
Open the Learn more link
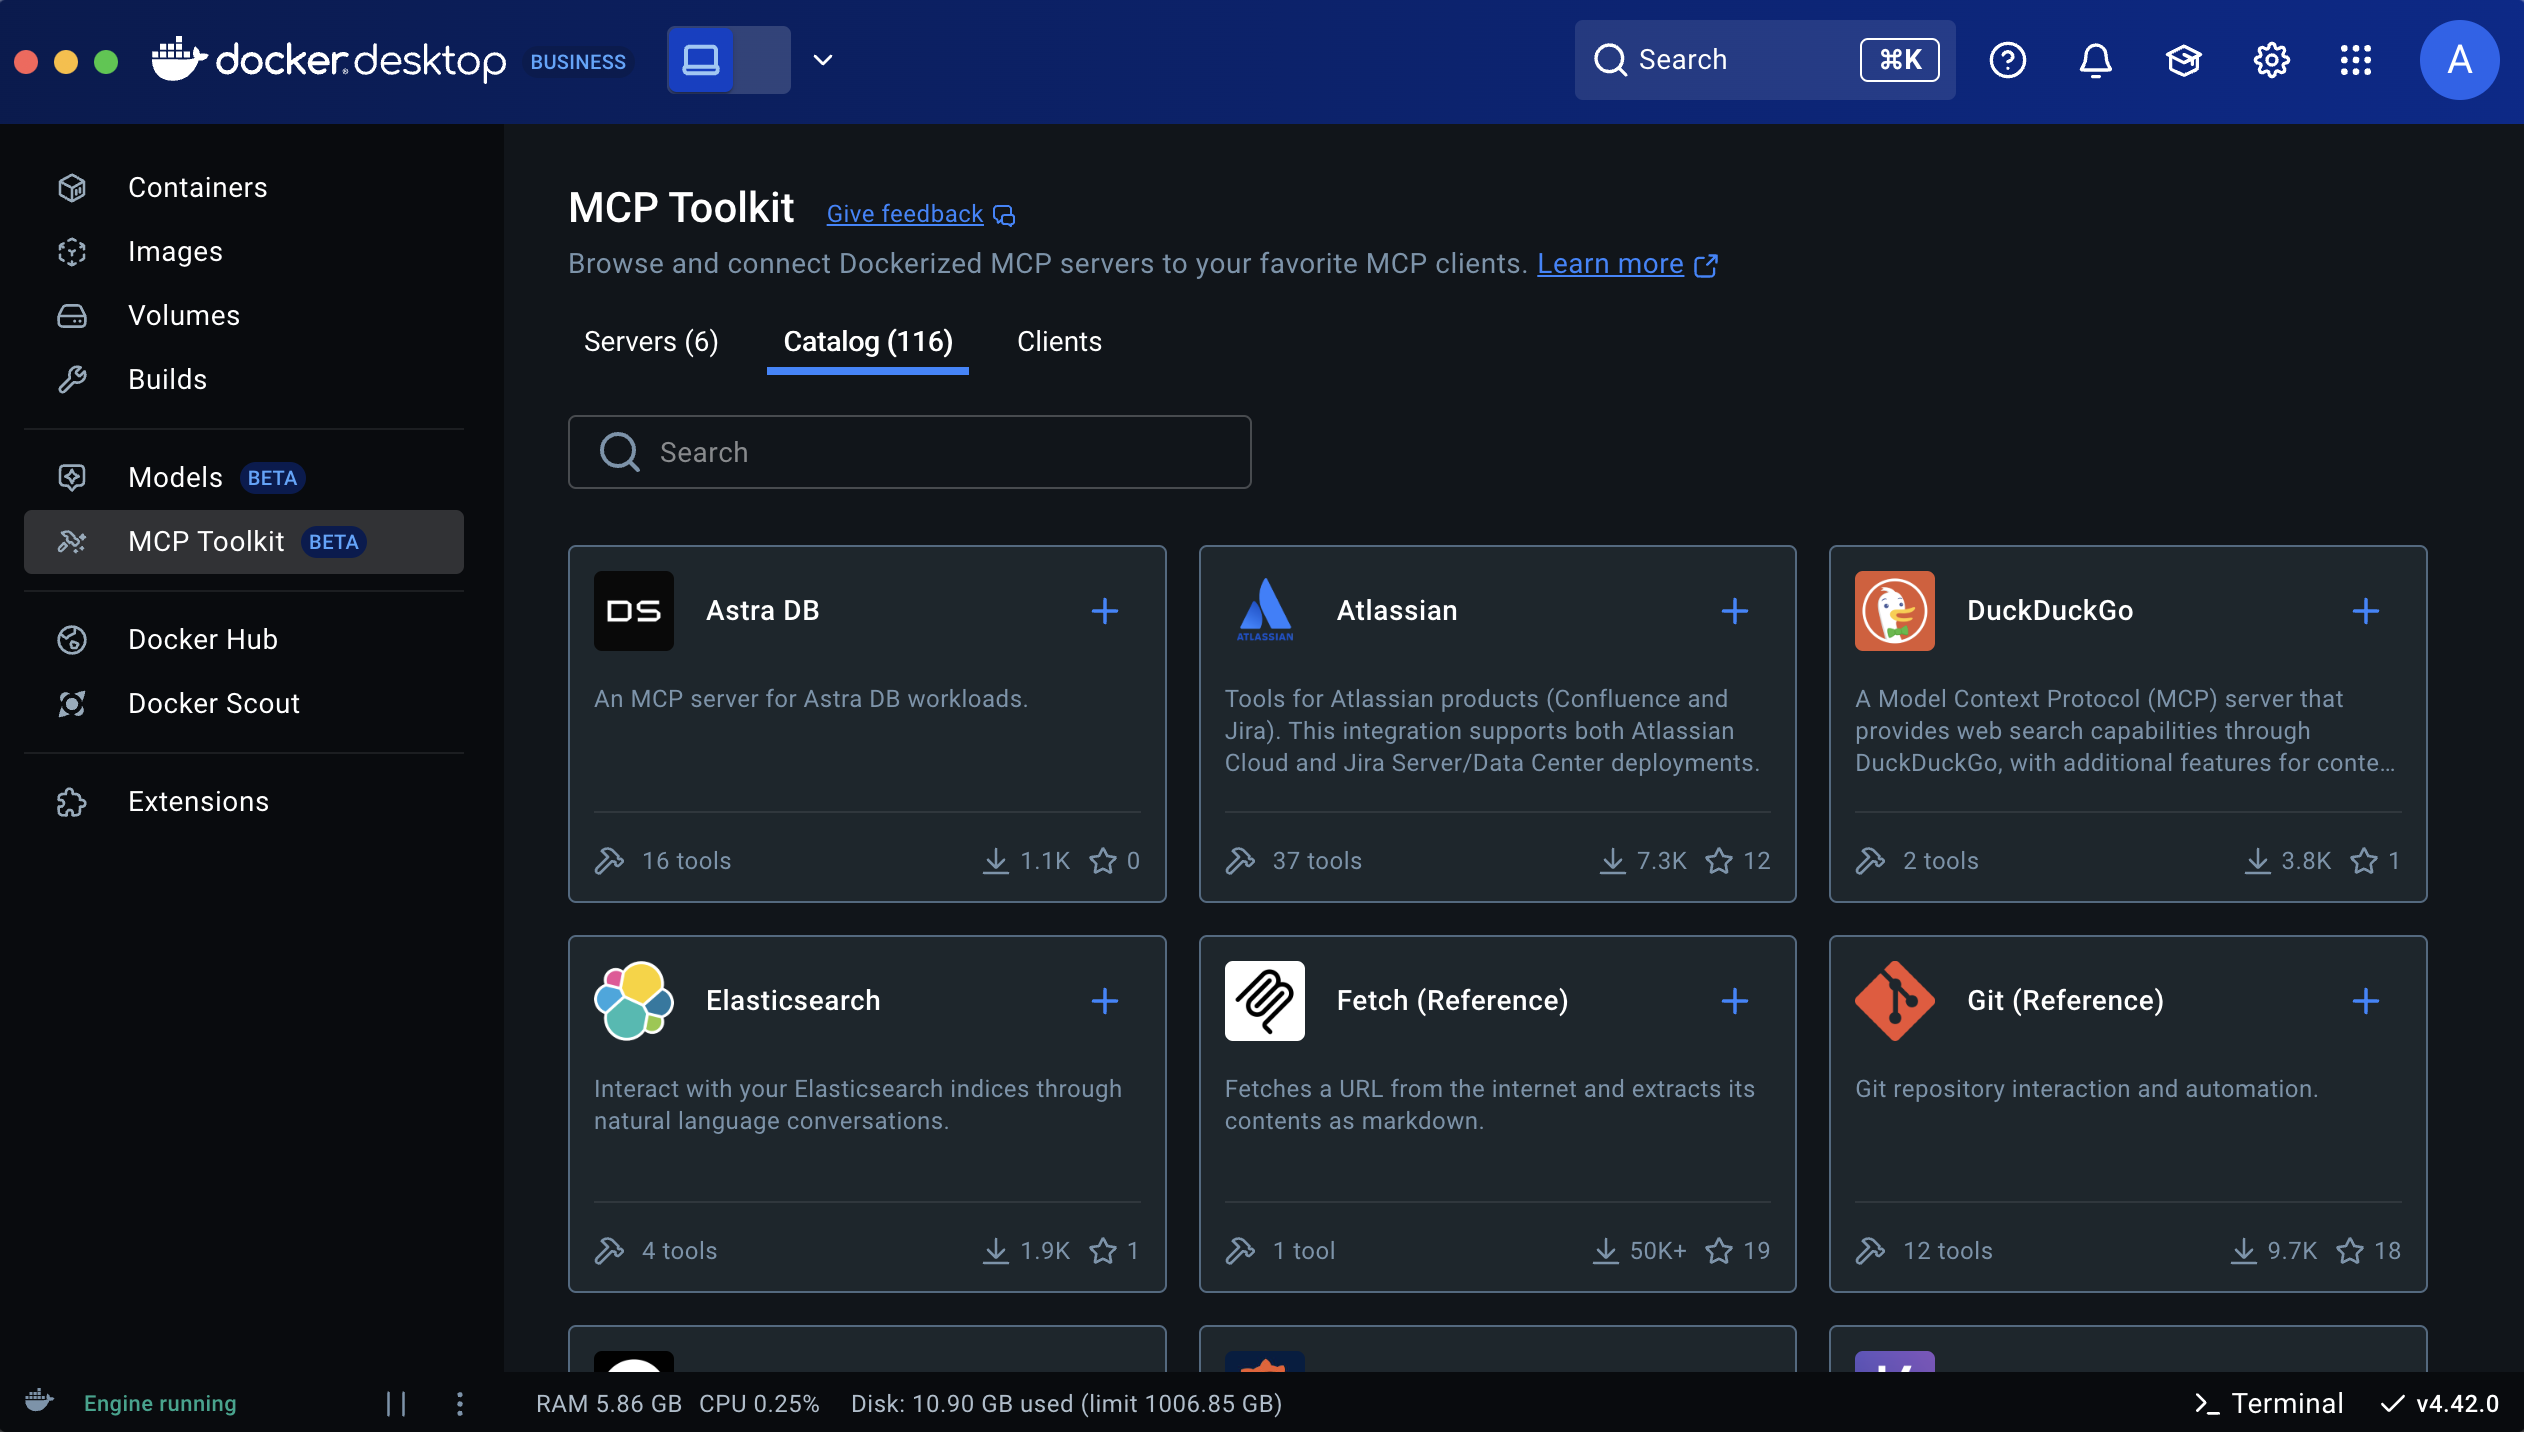(x=1610, y=264)
